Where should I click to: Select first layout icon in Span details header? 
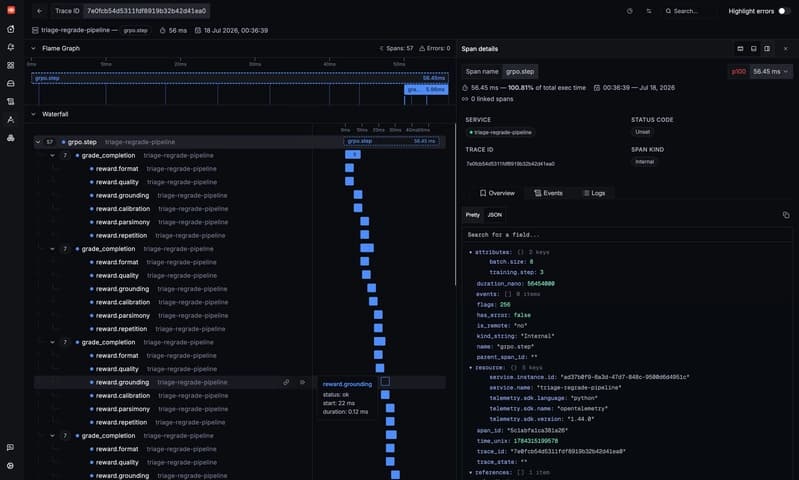point(740,48)
